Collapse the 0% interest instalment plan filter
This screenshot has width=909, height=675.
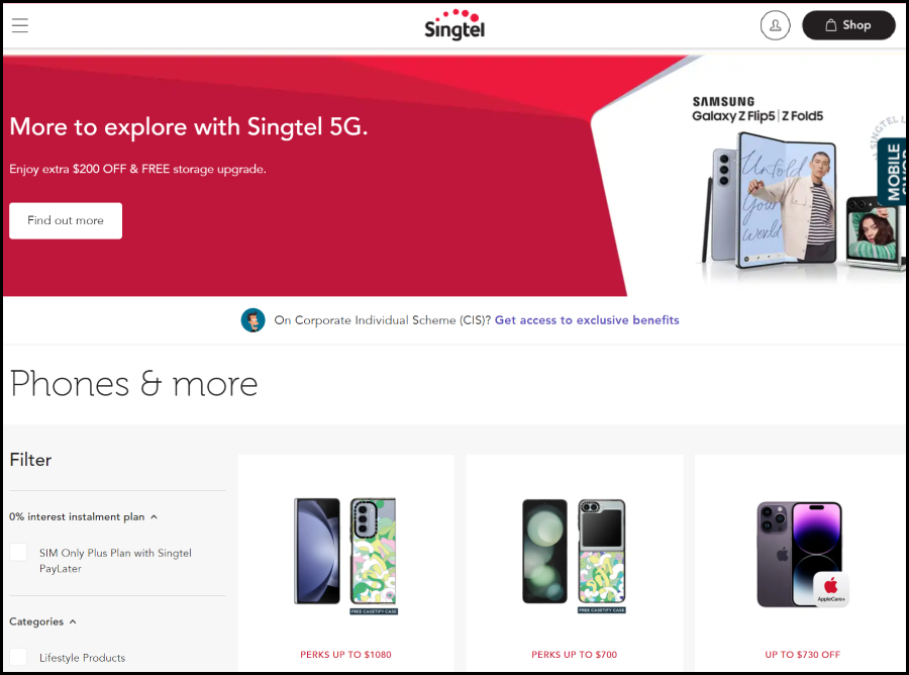coord(154,517)
